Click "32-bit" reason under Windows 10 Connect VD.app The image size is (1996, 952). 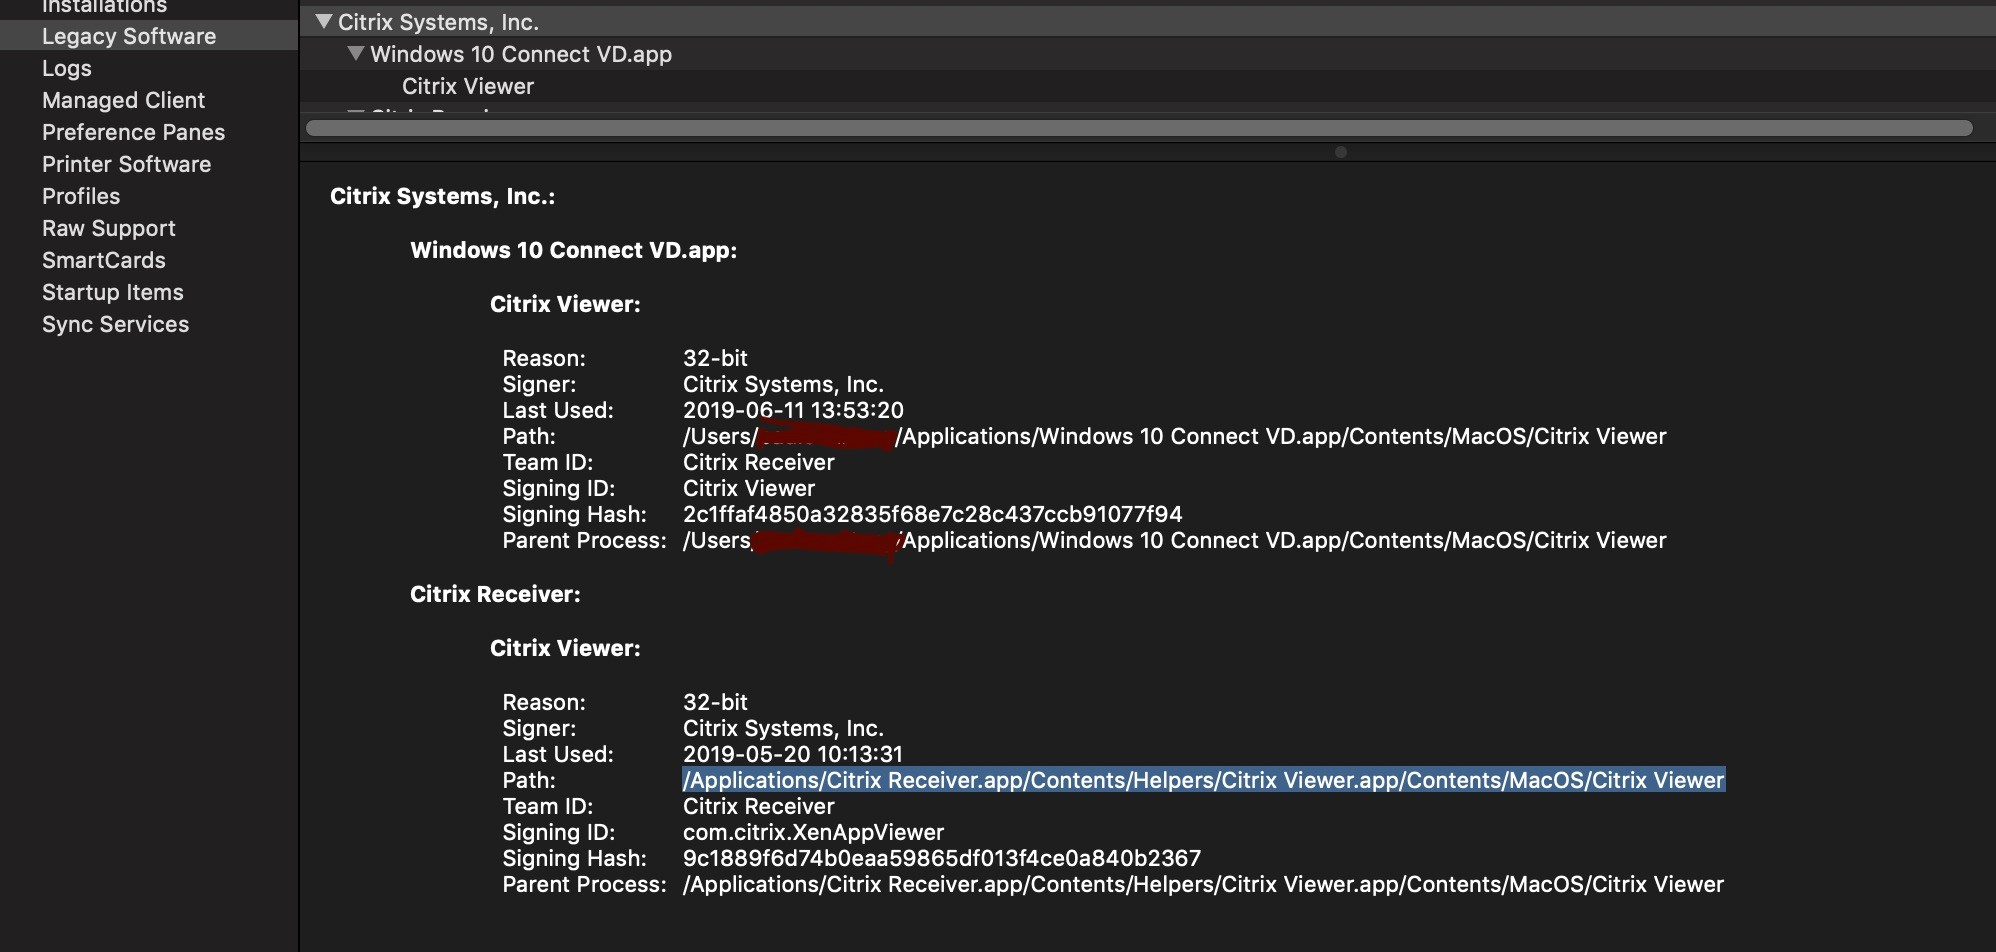(x=715, y=358)
